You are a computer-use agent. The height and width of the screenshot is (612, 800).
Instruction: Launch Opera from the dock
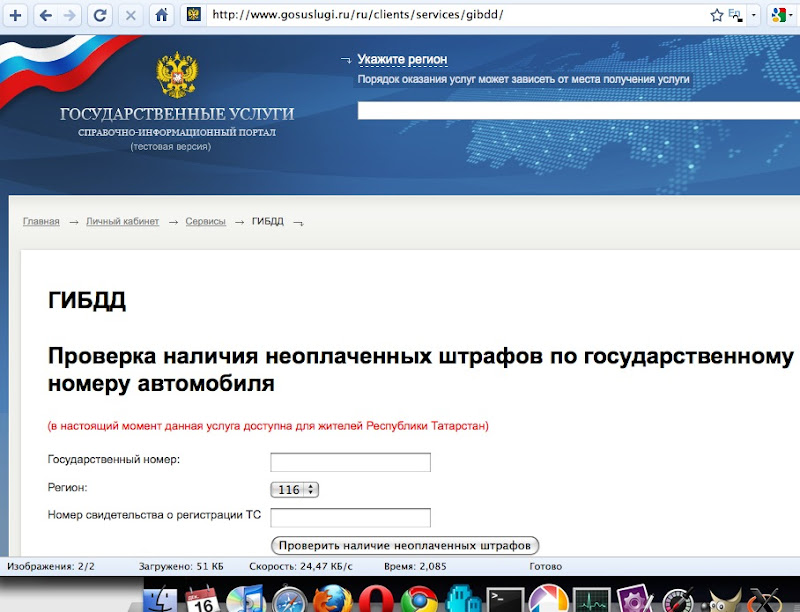[x=376, y=599]
